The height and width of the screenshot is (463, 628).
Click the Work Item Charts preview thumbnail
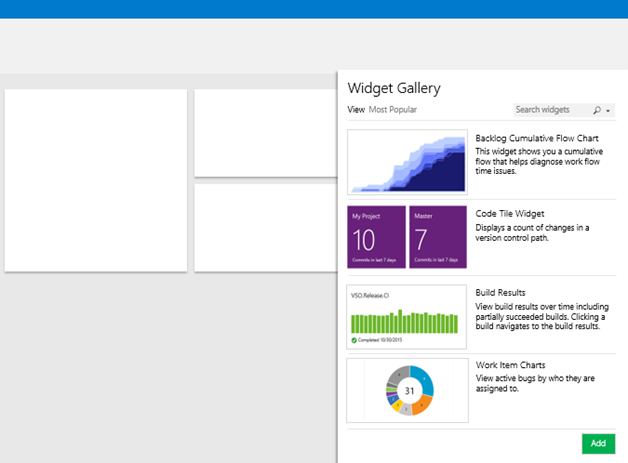pyautogui.click(x=407, y=391)
